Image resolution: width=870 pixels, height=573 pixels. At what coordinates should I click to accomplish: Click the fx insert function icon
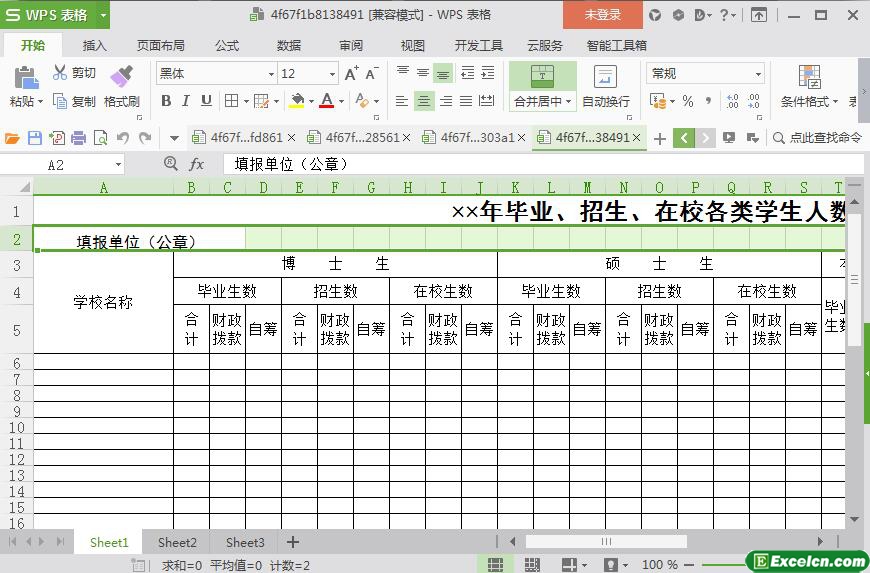click(x=197, y=164)
